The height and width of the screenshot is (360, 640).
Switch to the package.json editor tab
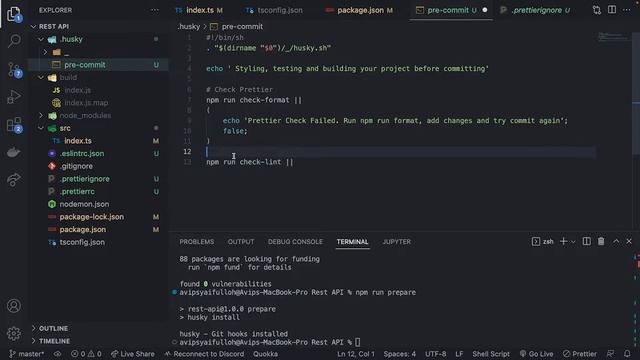click(x=359, y=10)
